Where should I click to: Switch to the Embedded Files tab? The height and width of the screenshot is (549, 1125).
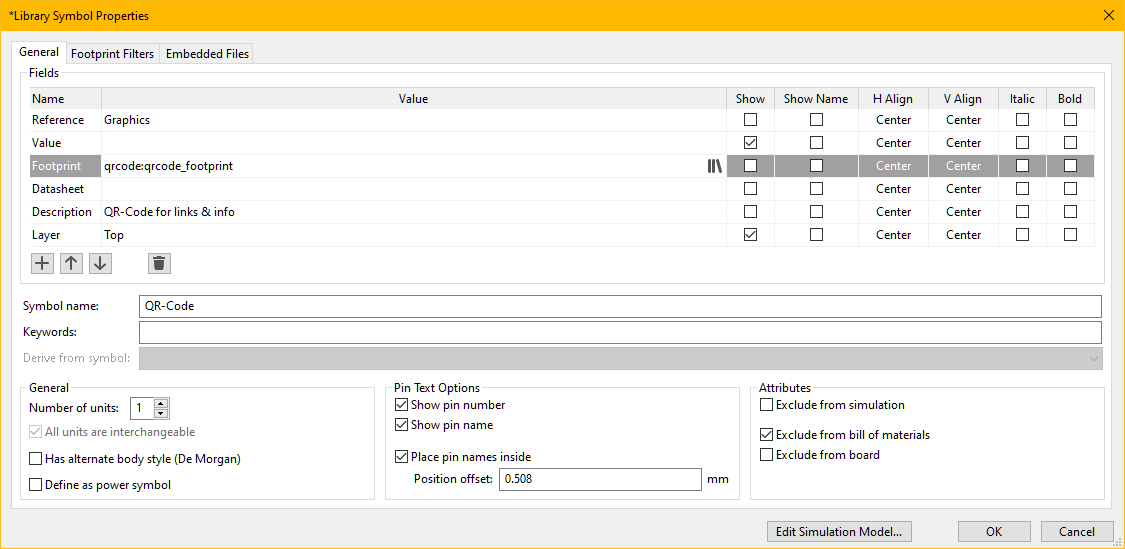click(207, 54)
